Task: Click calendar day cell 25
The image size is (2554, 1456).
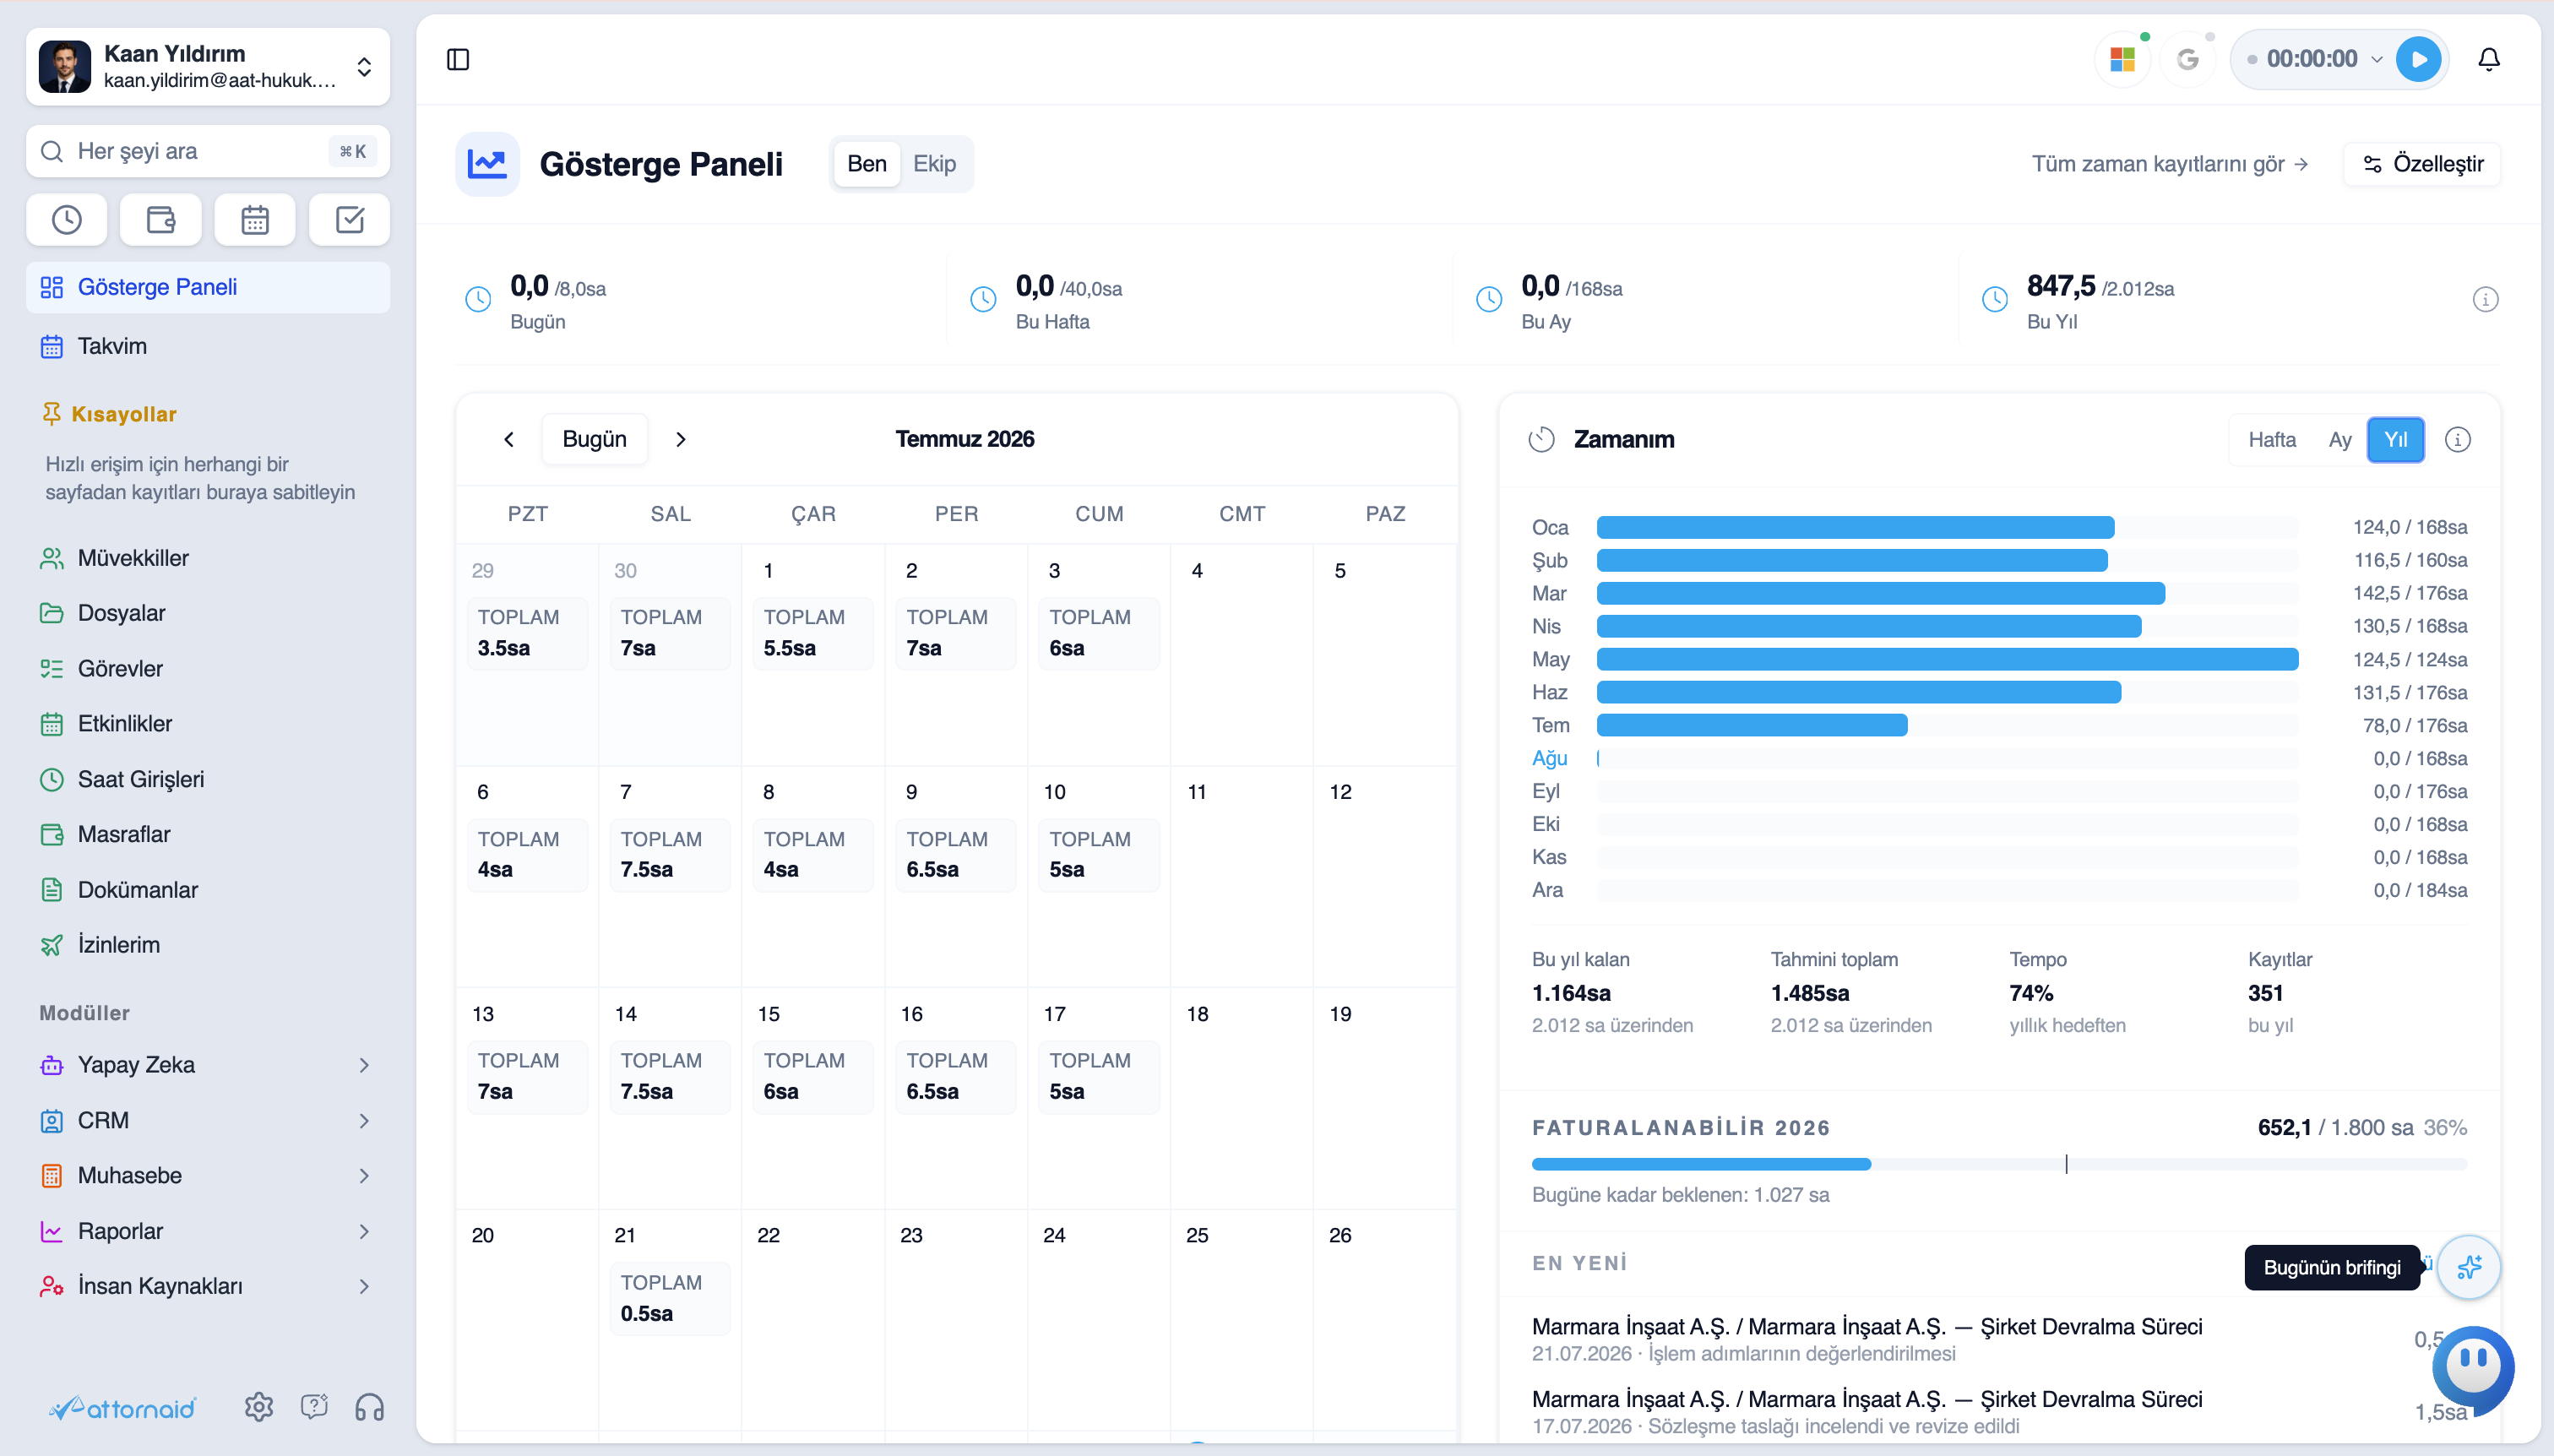Action: pos(1242,1320)
